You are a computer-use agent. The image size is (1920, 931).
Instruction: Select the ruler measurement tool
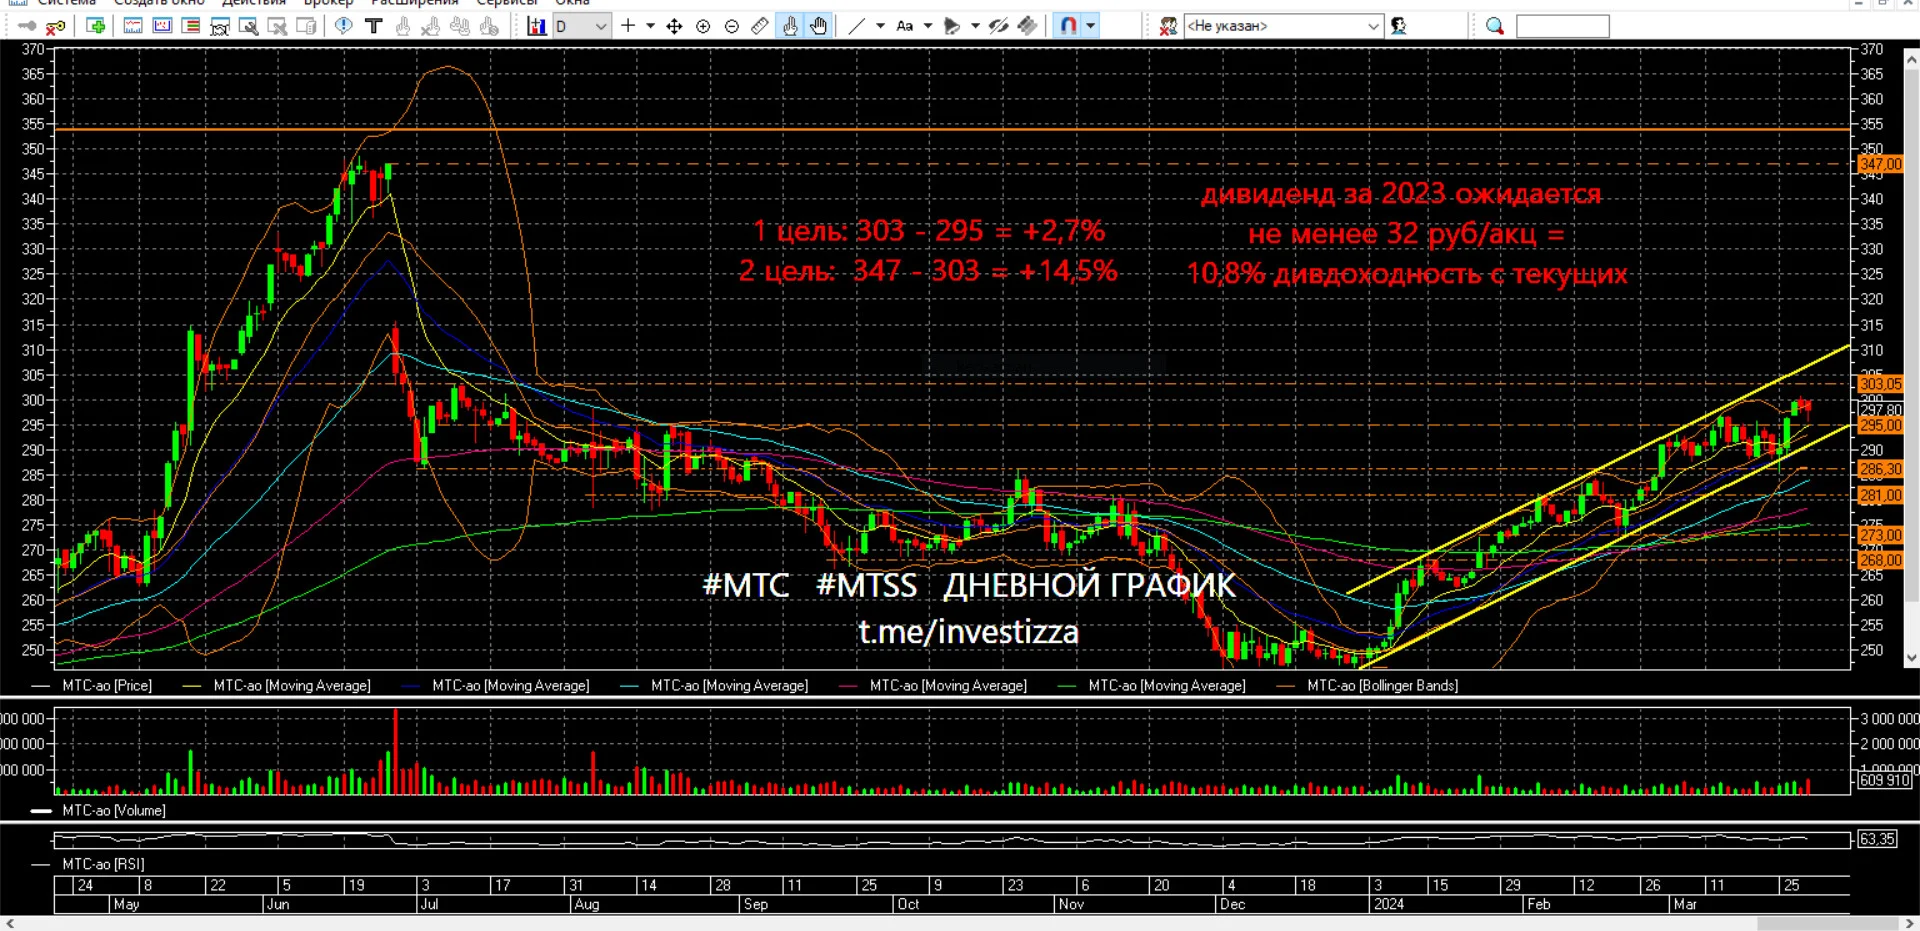(760, 26)
